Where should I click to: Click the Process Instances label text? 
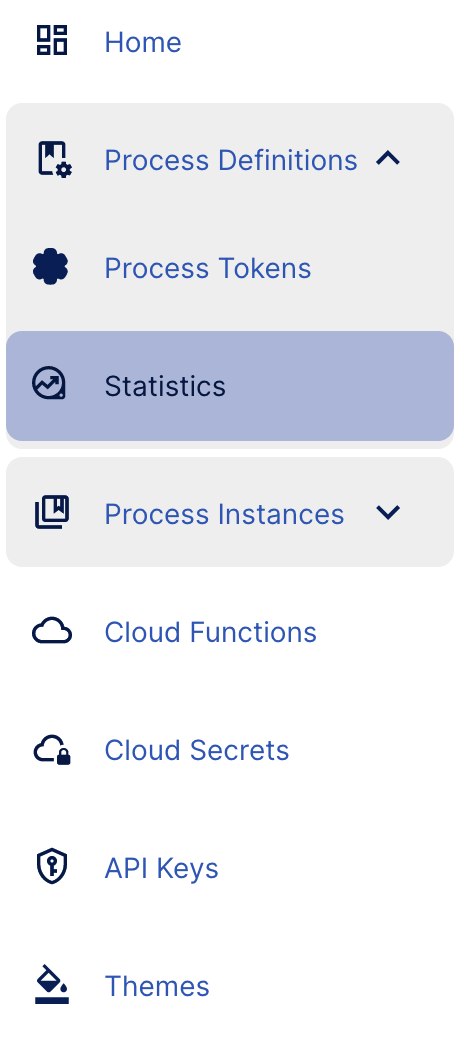click(224, 514)
